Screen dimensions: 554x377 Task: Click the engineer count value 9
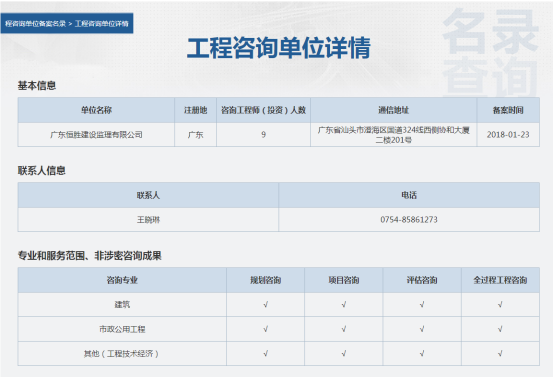click(x=263, y=135)
